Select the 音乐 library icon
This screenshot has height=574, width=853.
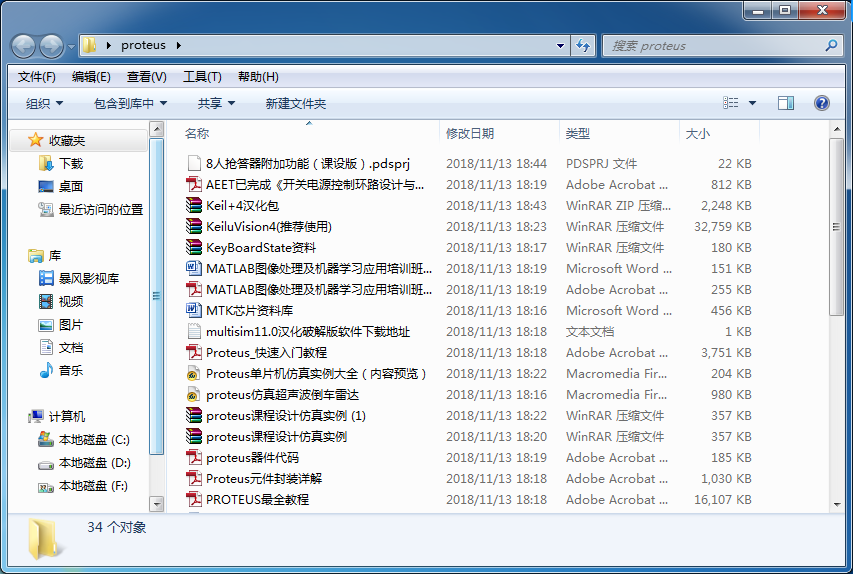click(x=46, y=371)
